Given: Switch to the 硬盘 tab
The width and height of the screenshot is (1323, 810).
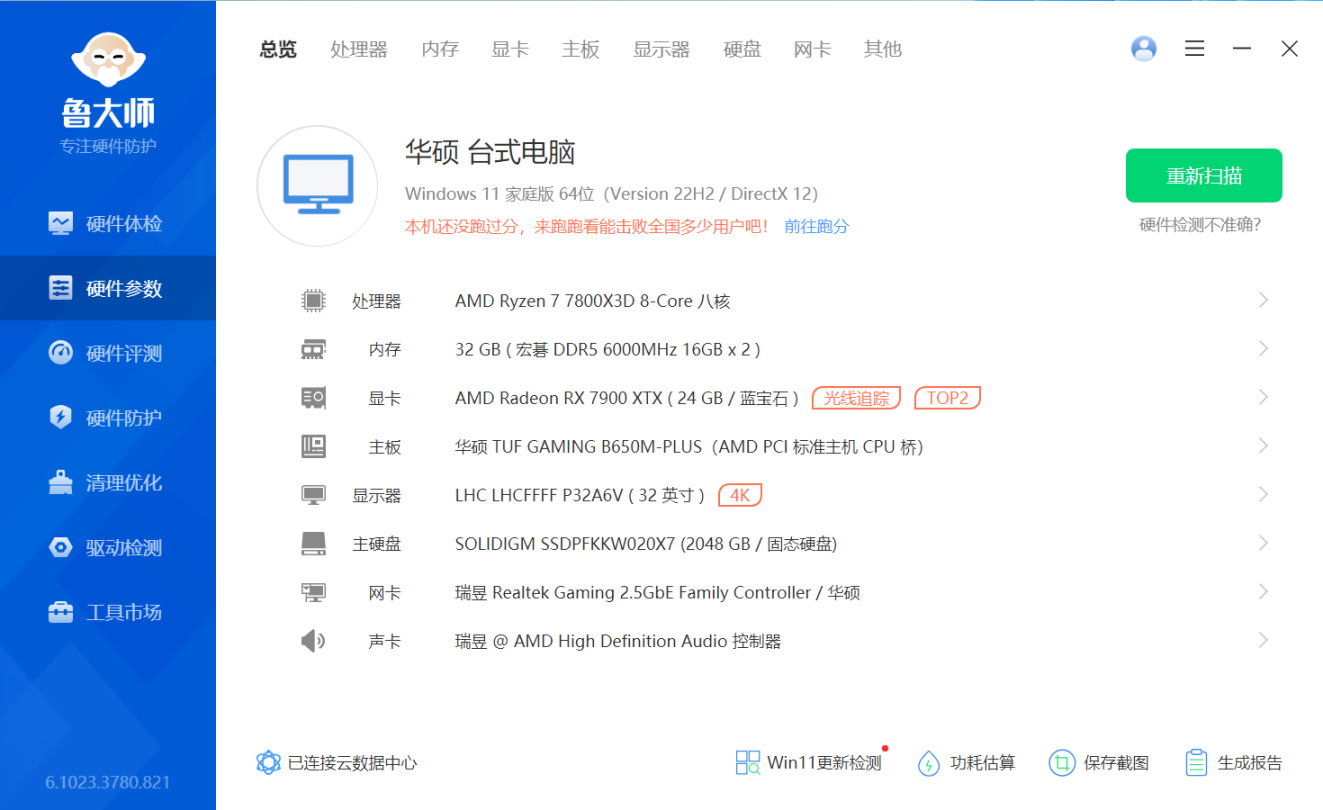Looking at the screenshot, I should click(743, 49).
